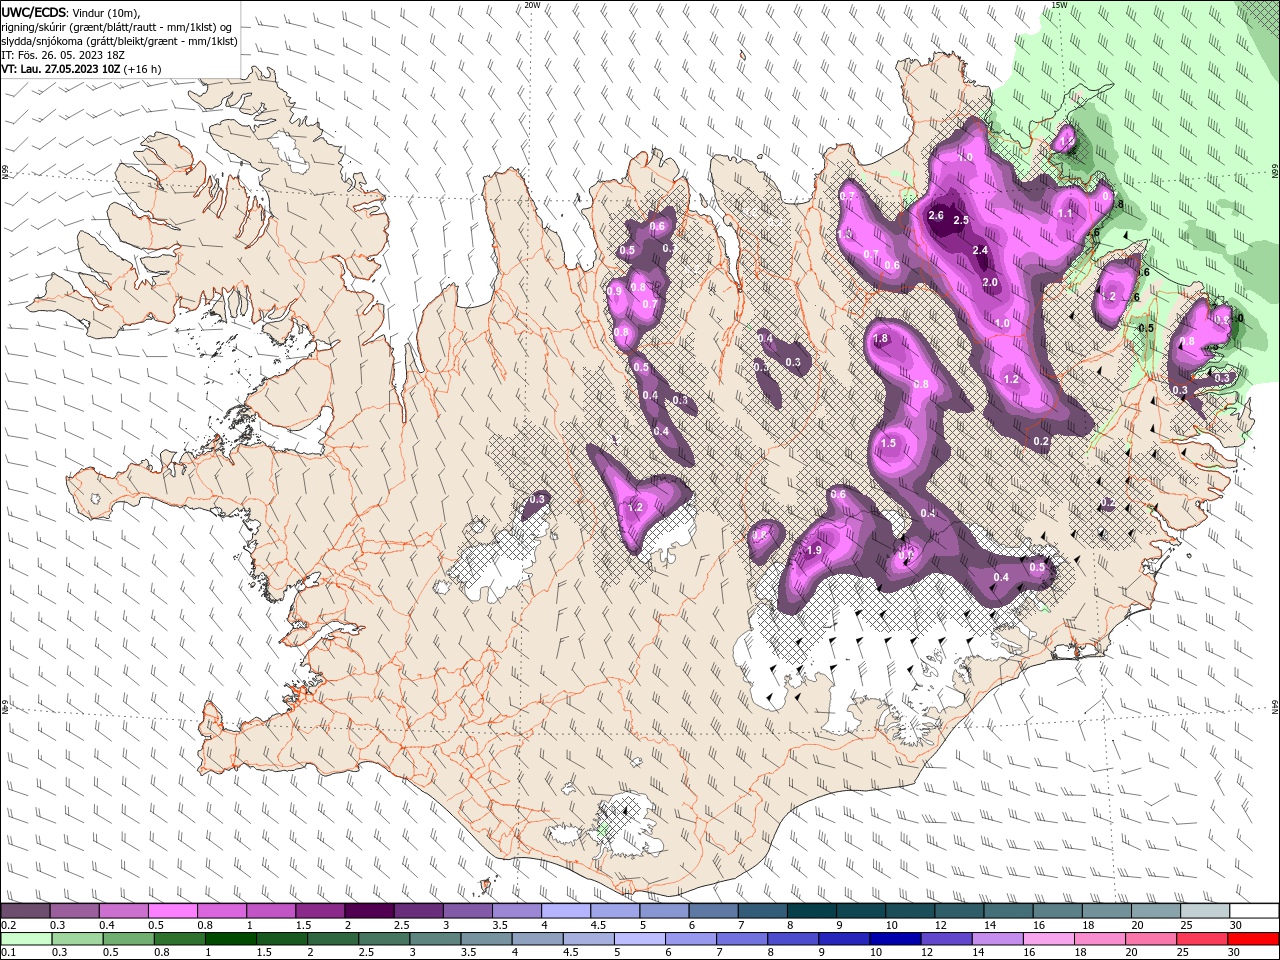
Task: Click the palest green 0.1 swatch on the rain scale
Action: (25, 939)
